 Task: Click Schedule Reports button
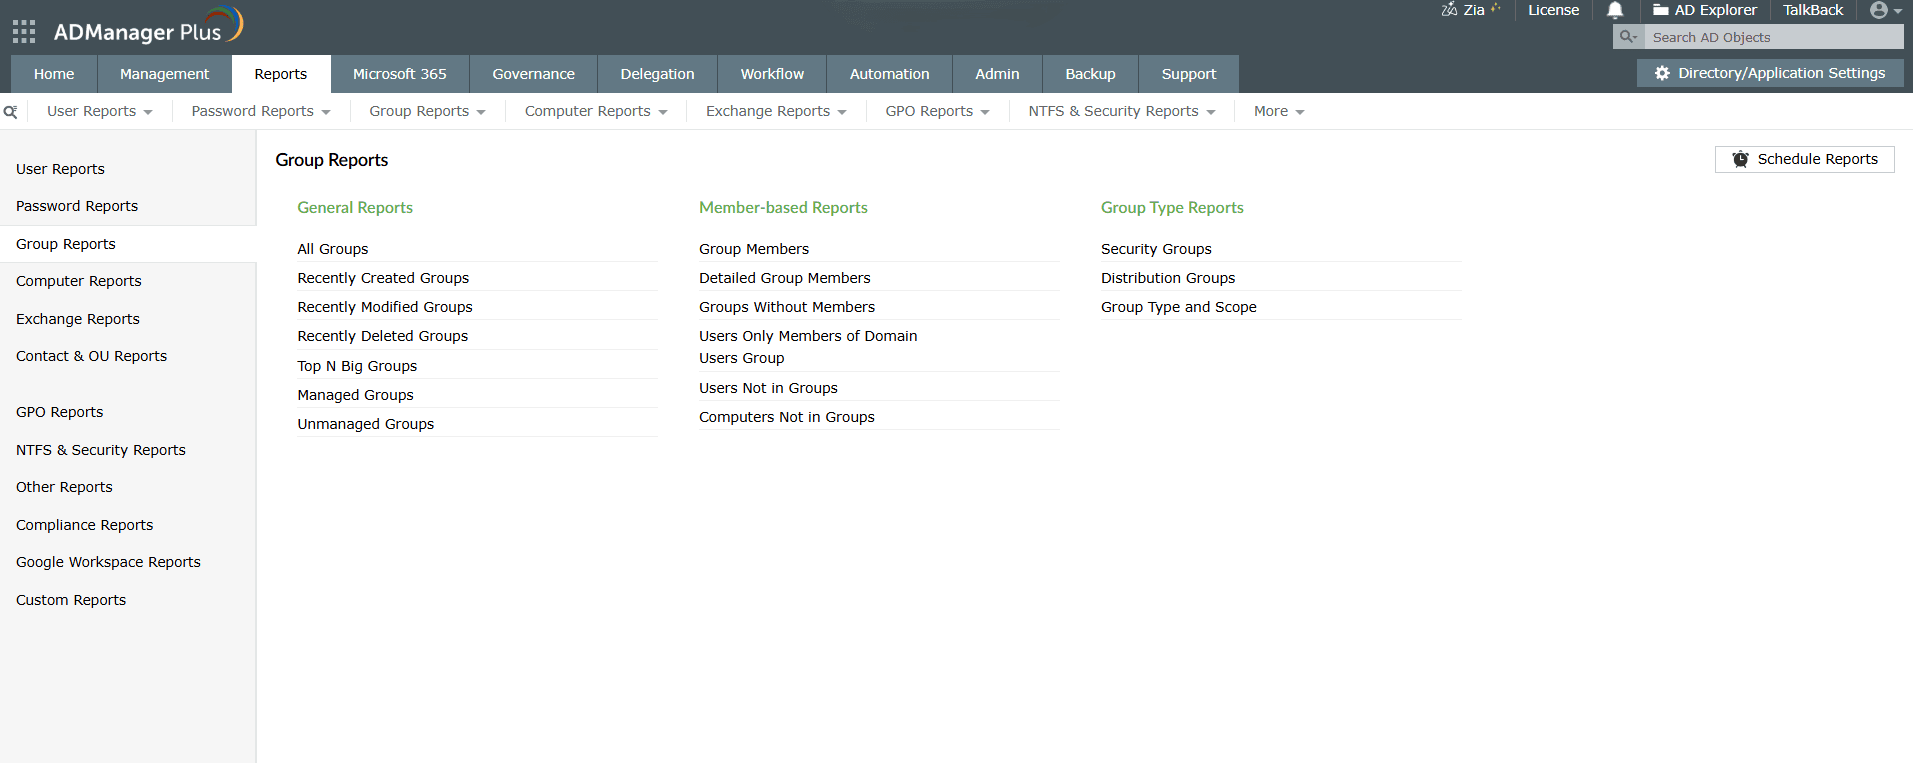[x=1804, y=159]
